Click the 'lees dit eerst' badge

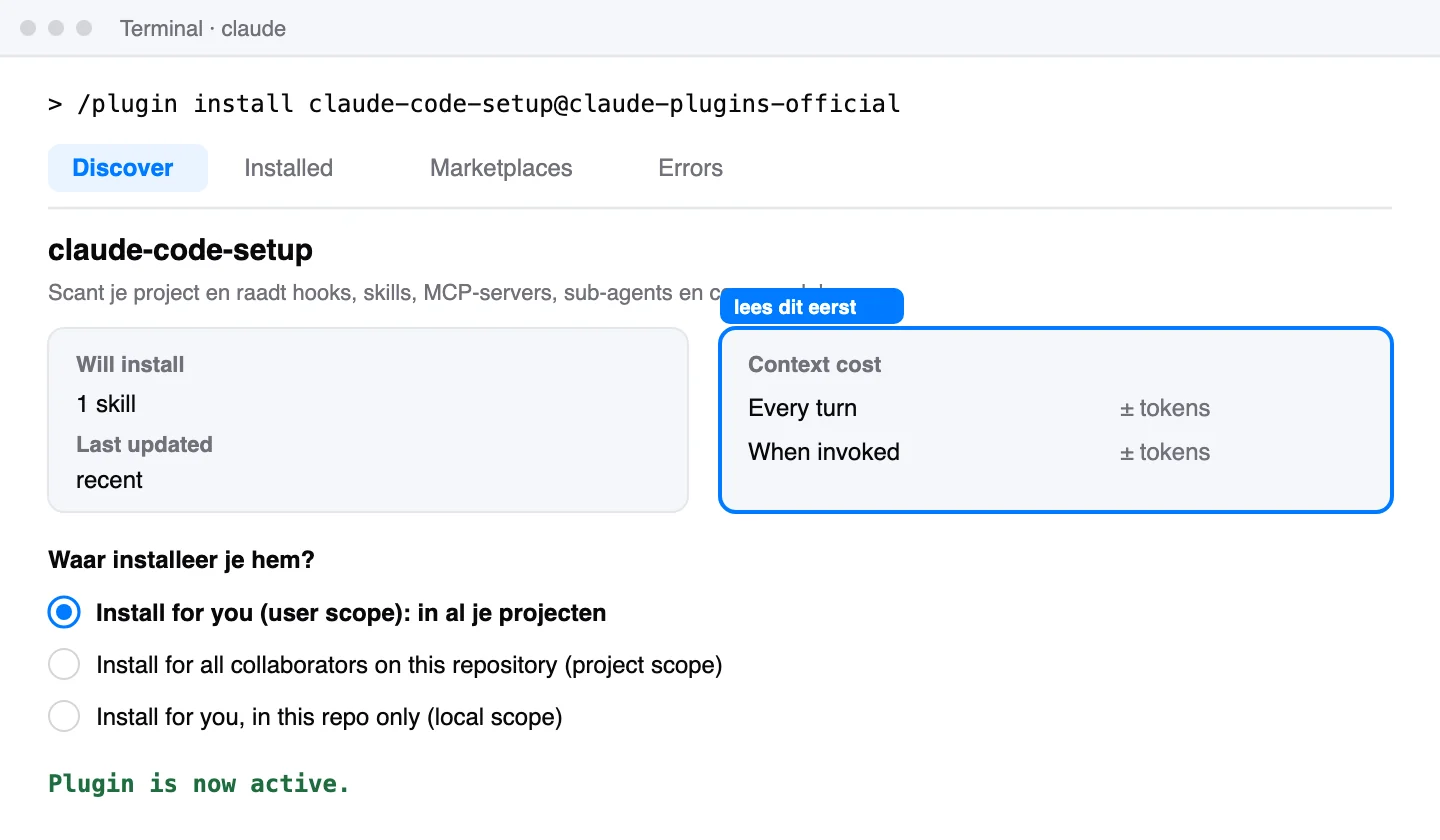(811, 307)
